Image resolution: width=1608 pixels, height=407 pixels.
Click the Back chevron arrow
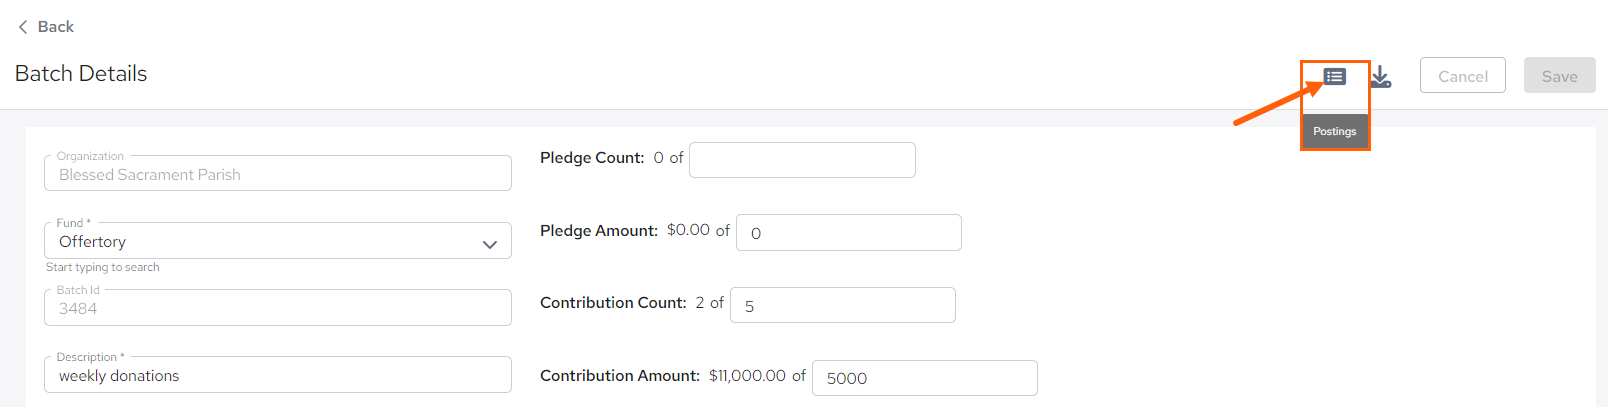tap(23, 27)
